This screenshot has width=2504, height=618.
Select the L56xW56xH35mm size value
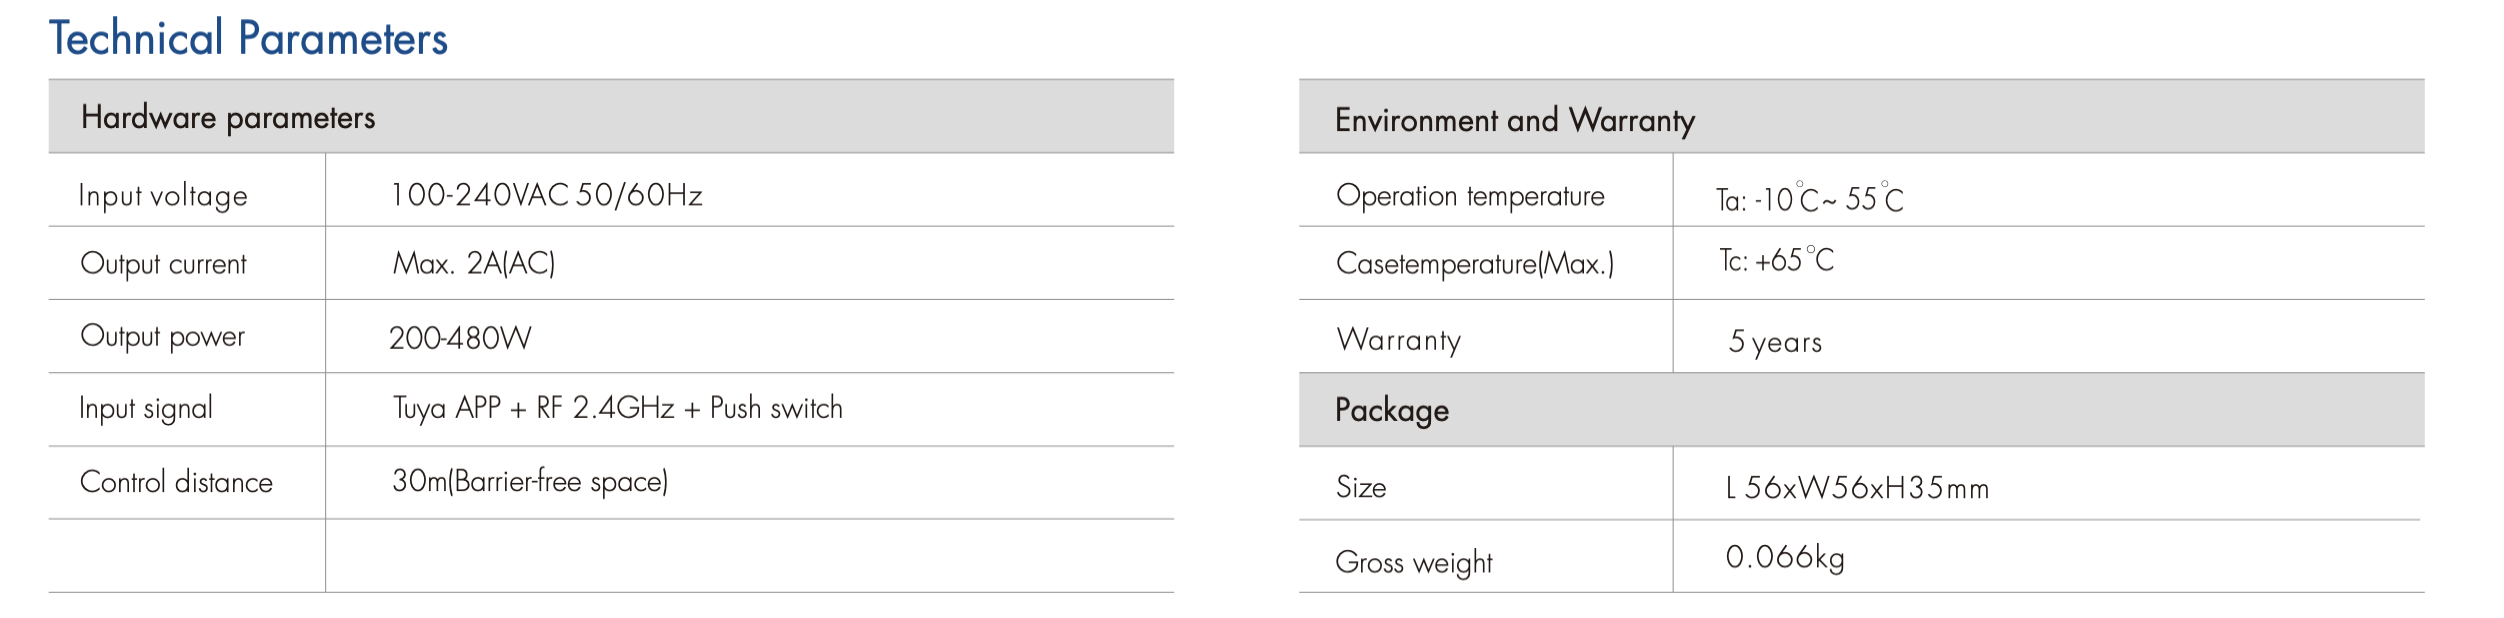[1857, 488]
